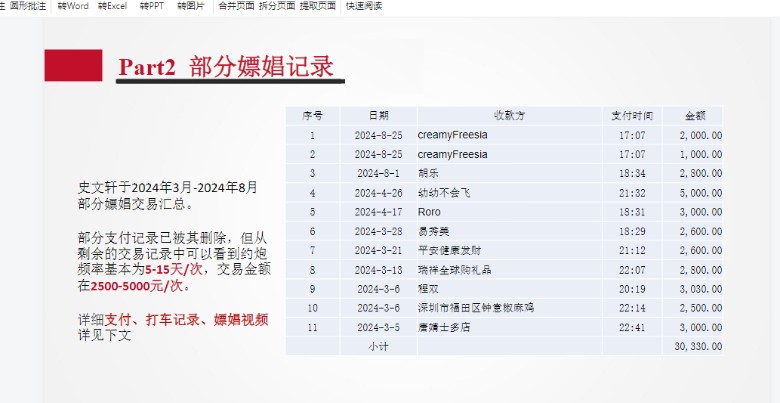Select the 小计 subtotal label cell
This screenshot has width=780, height=403.
click(x=378, y=346)
